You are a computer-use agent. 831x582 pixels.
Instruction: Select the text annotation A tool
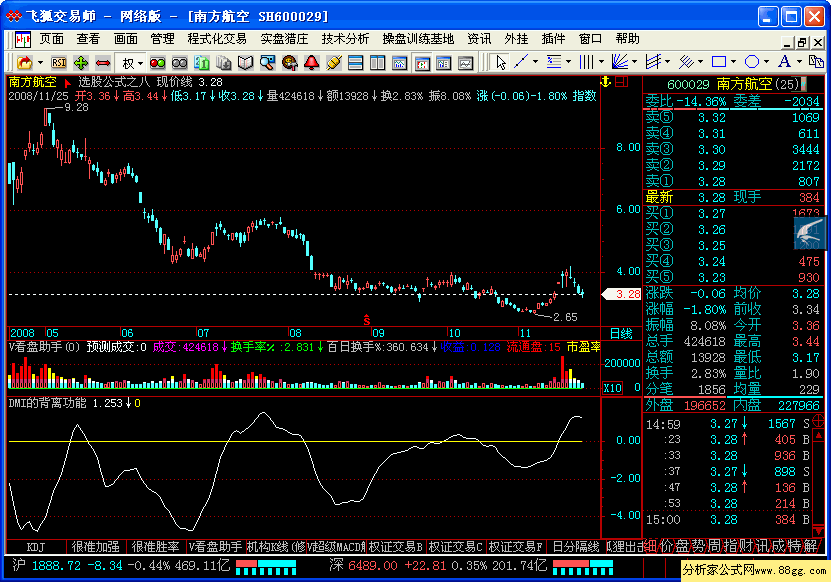tap(784, 61)
